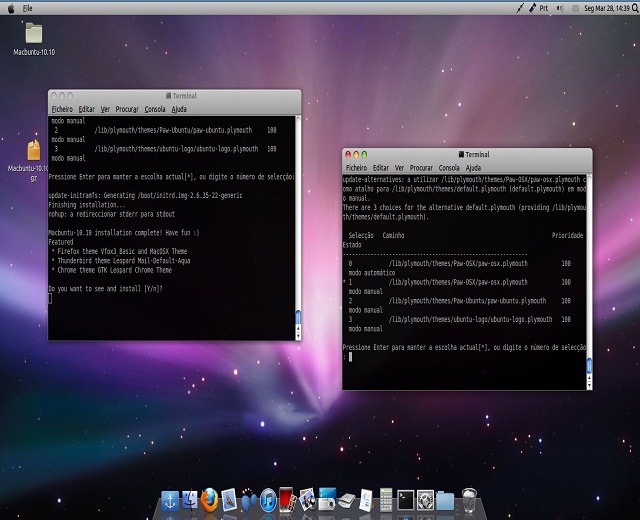
Task: Open the Apple logo menu
Action: 10,7
